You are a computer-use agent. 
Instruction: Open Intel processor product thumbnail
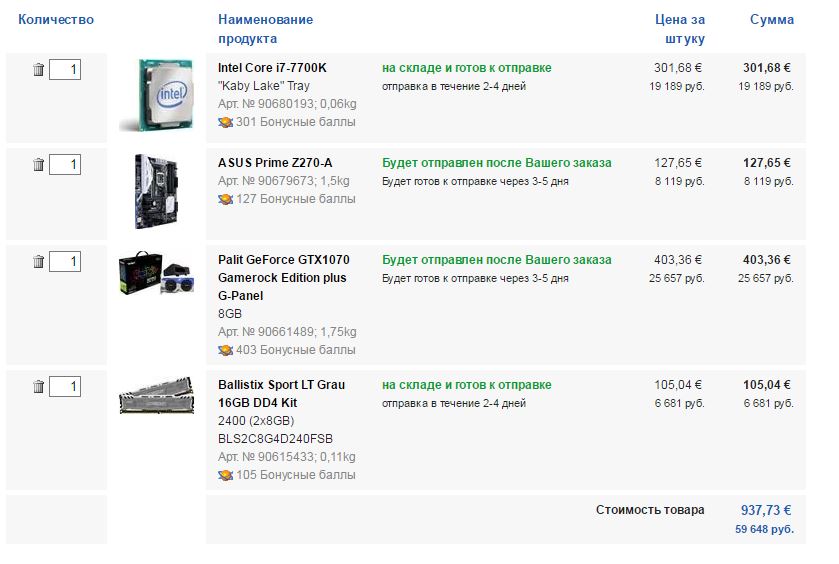156,95
